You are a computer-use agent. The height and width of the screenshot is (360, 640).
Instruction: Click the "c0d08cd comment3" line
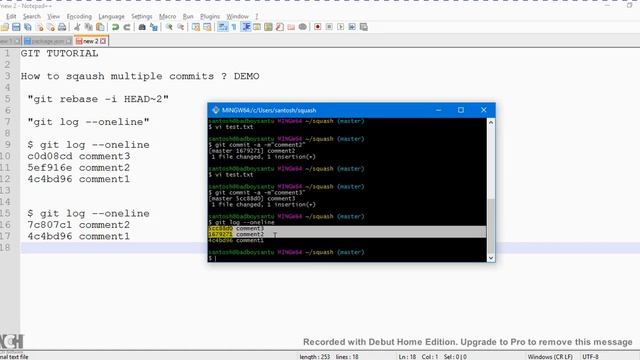[x=79, y=156]
